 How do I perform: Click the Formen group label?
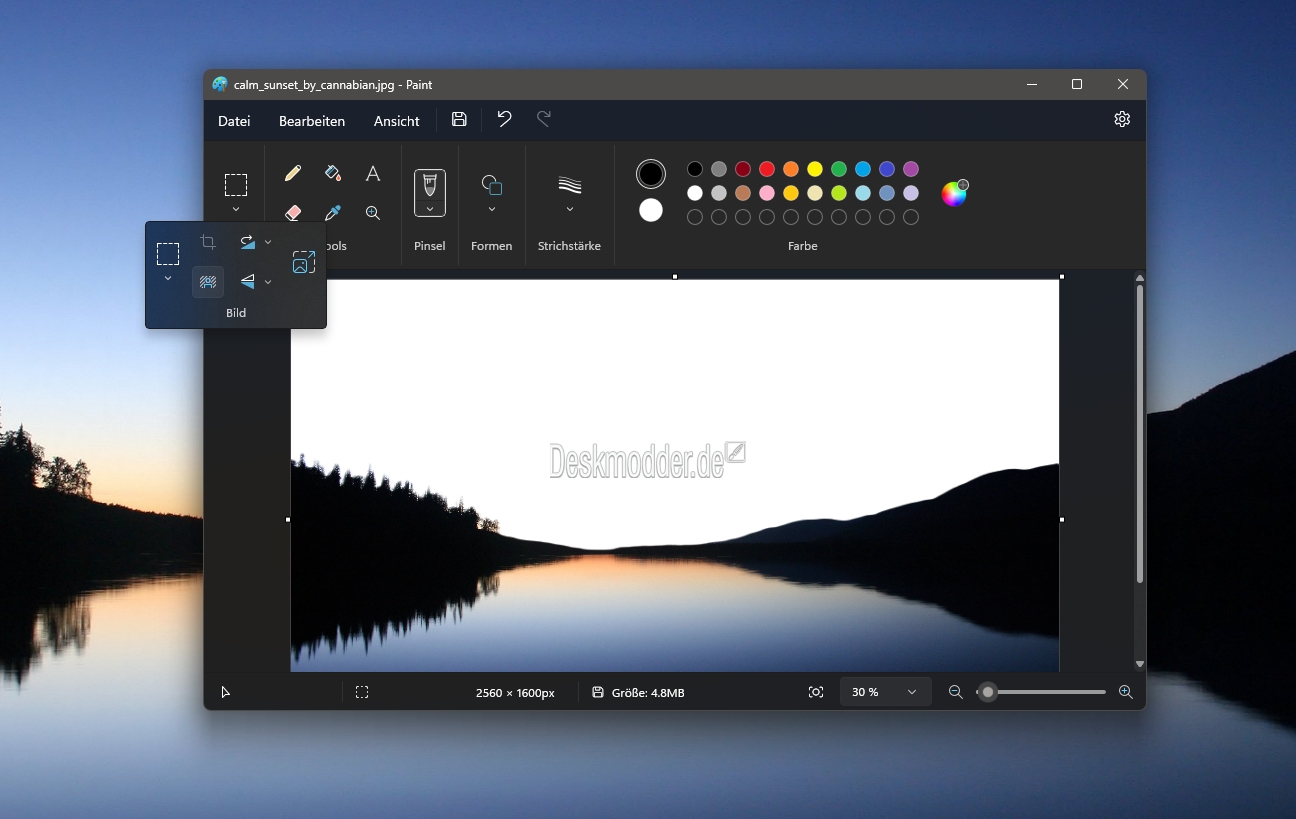pyautogui.click(x=492, y=246)
